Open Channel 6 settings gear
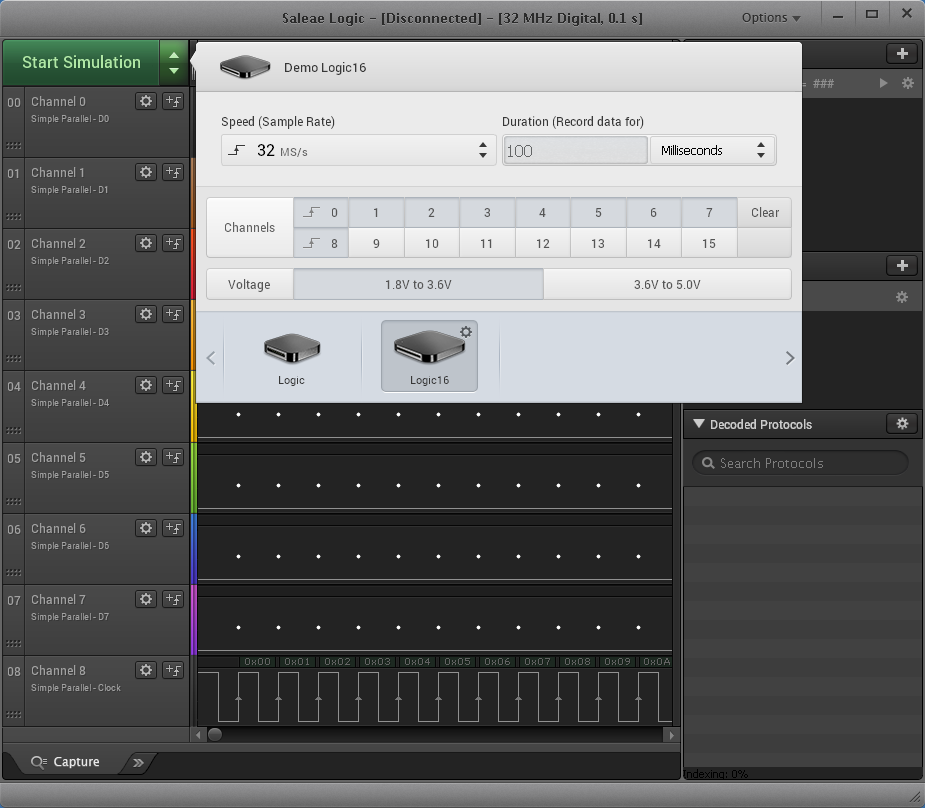This screenshot has width=925, height=808. coord(146,528)
